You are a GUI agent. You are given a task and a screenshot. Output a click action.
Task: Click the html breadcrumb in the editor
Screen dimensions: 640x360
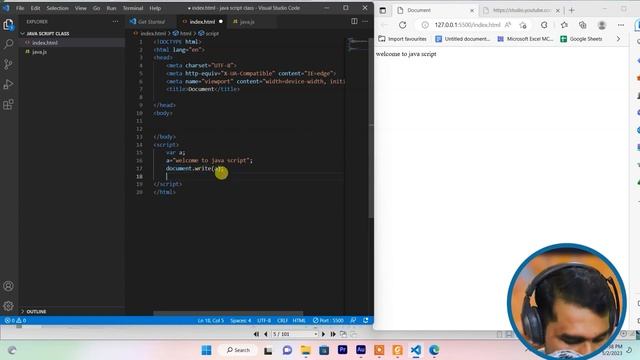pos(182,33)
